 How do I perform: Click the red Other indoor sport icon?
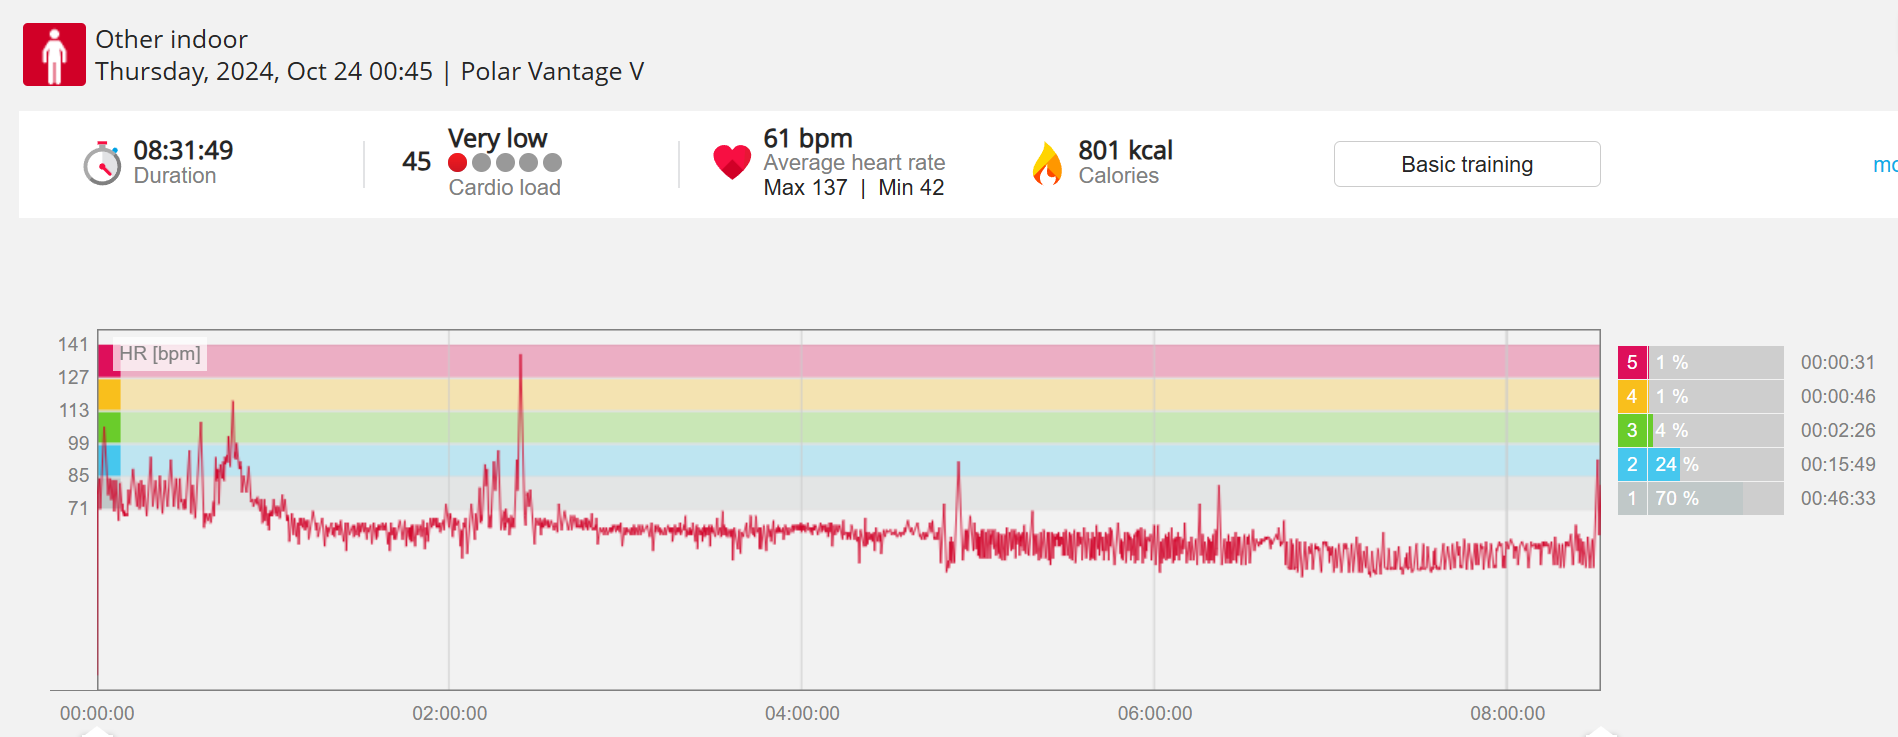tap(54, 55)
